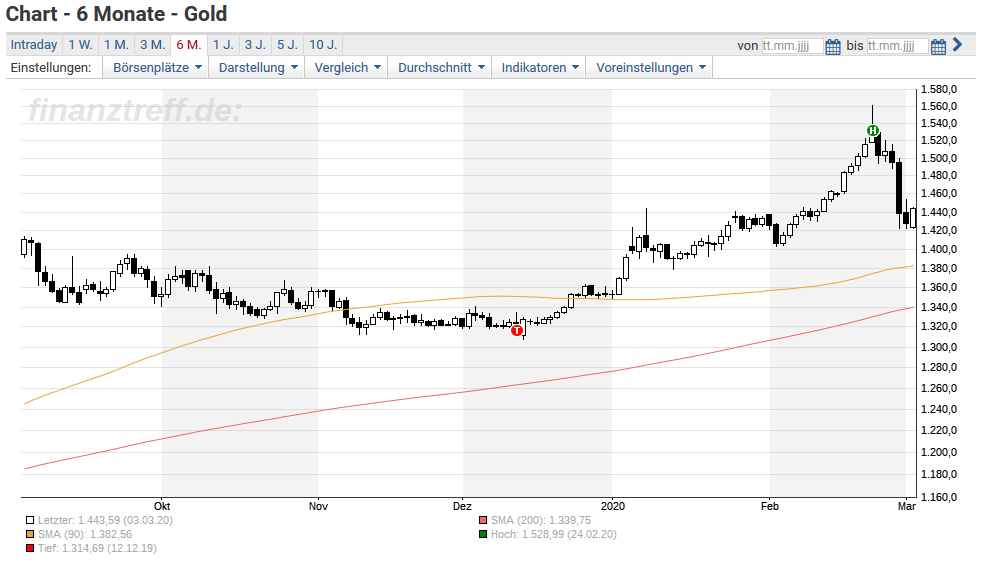Select the 3 J. time range tab

255,45
